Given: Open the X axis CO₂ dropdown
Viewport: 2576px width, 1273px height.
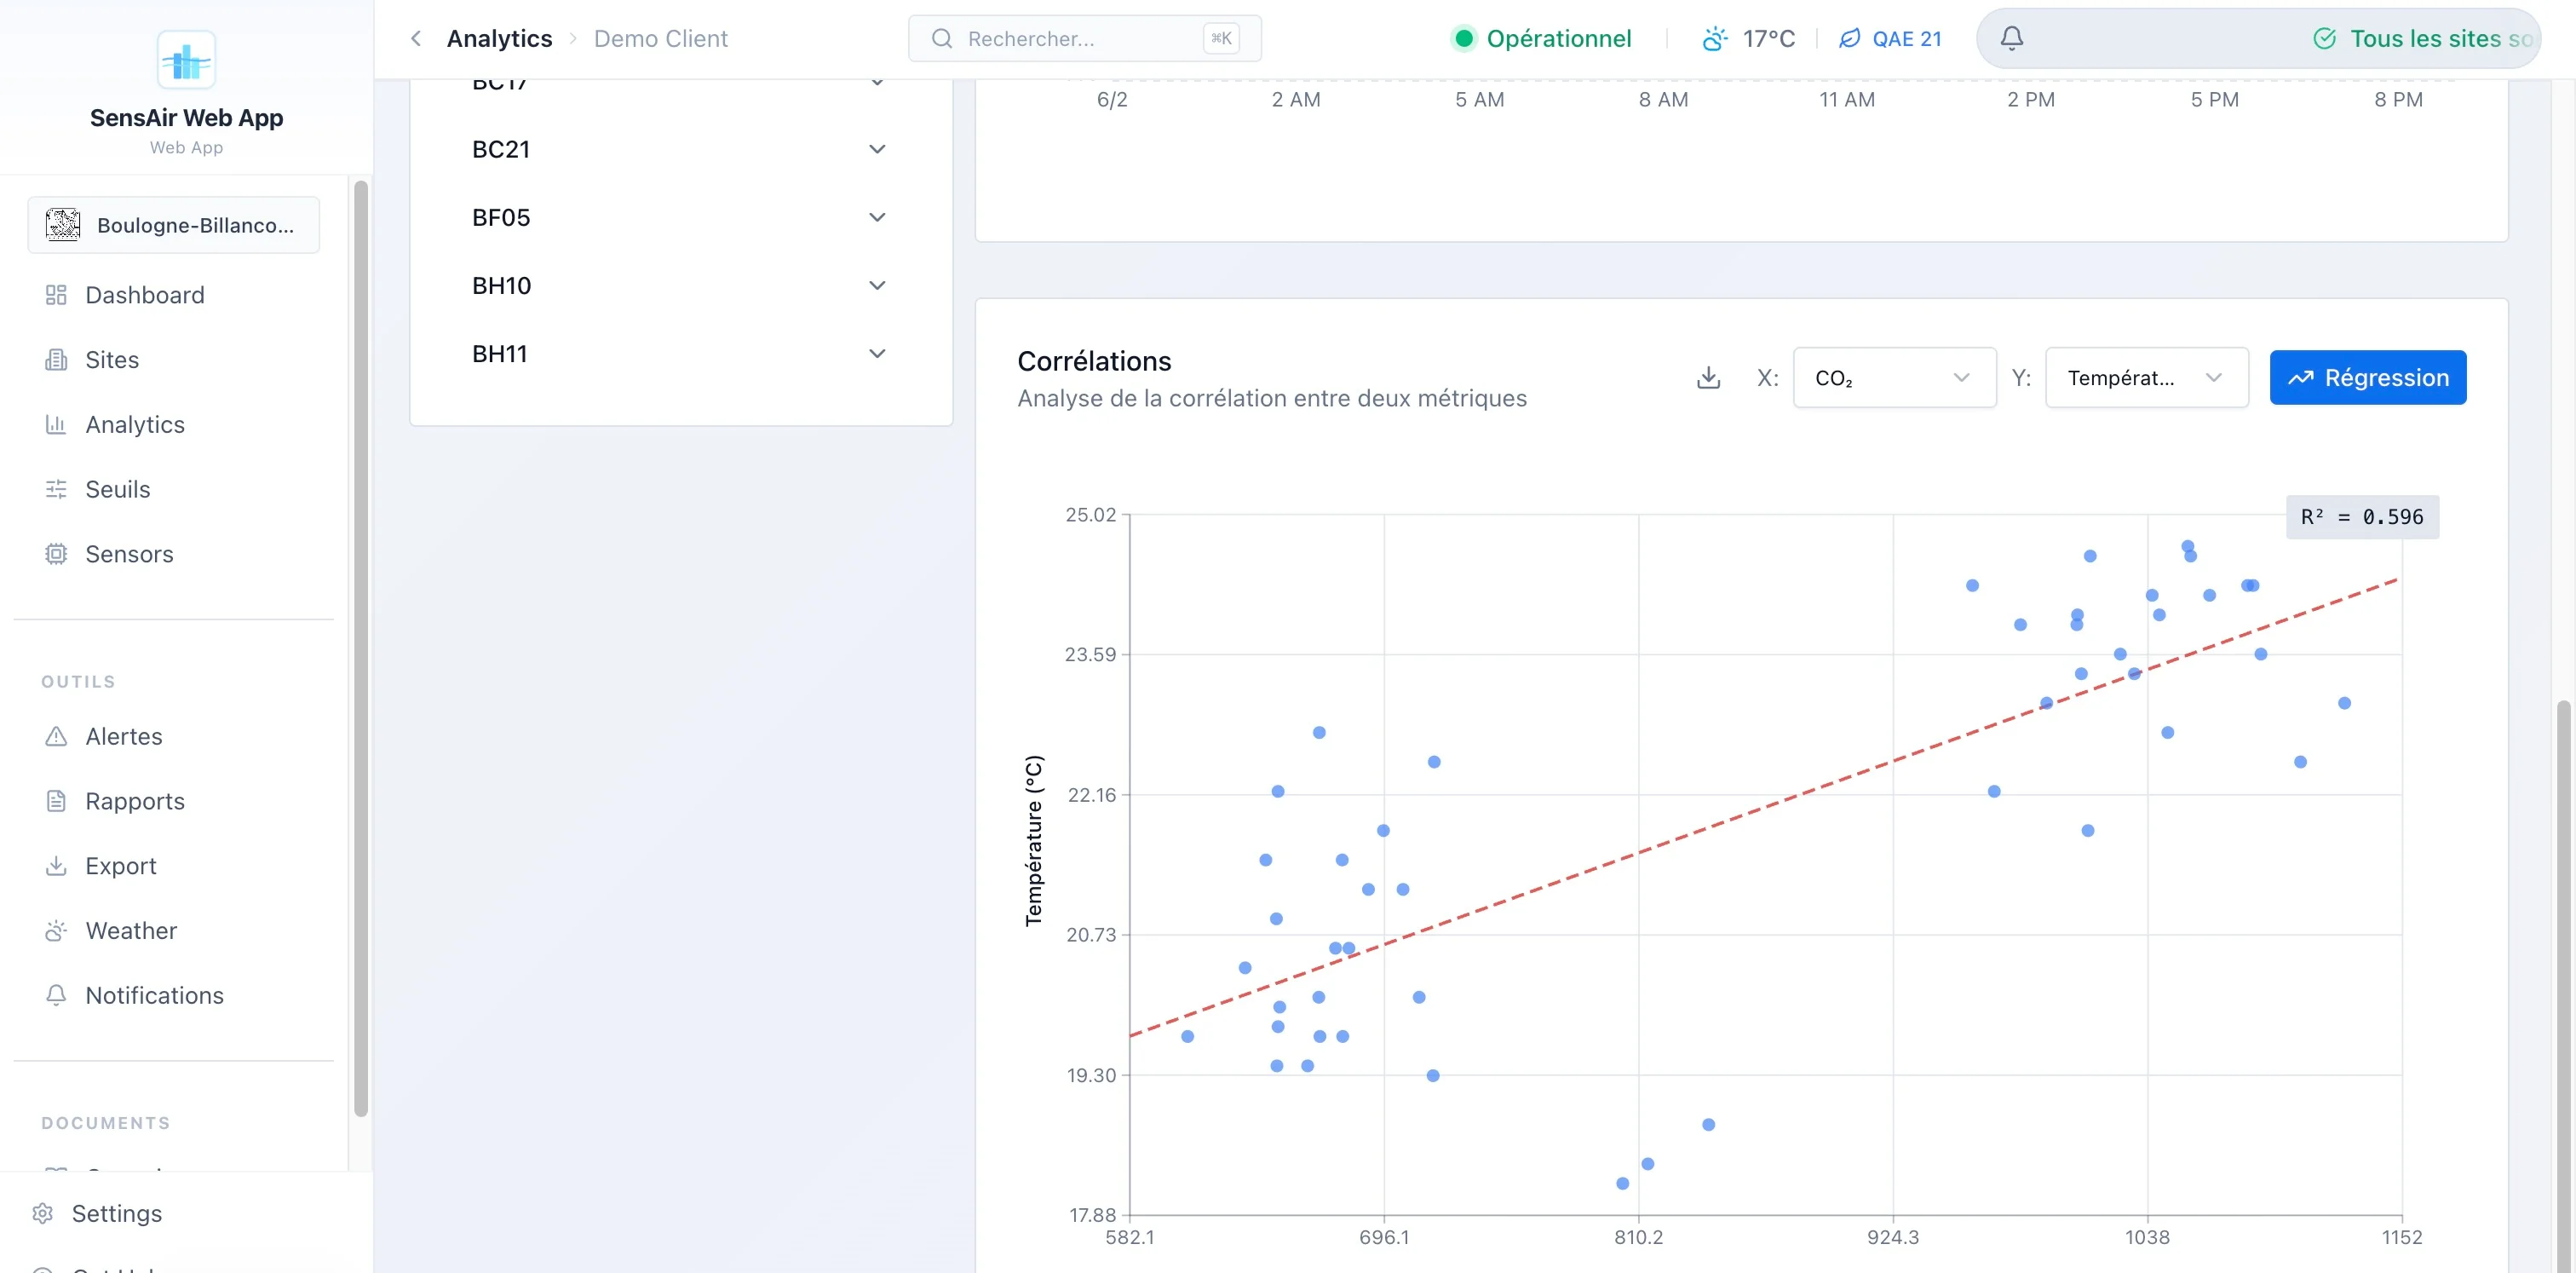Looking at the screenshot, I should click(1894, 377).
